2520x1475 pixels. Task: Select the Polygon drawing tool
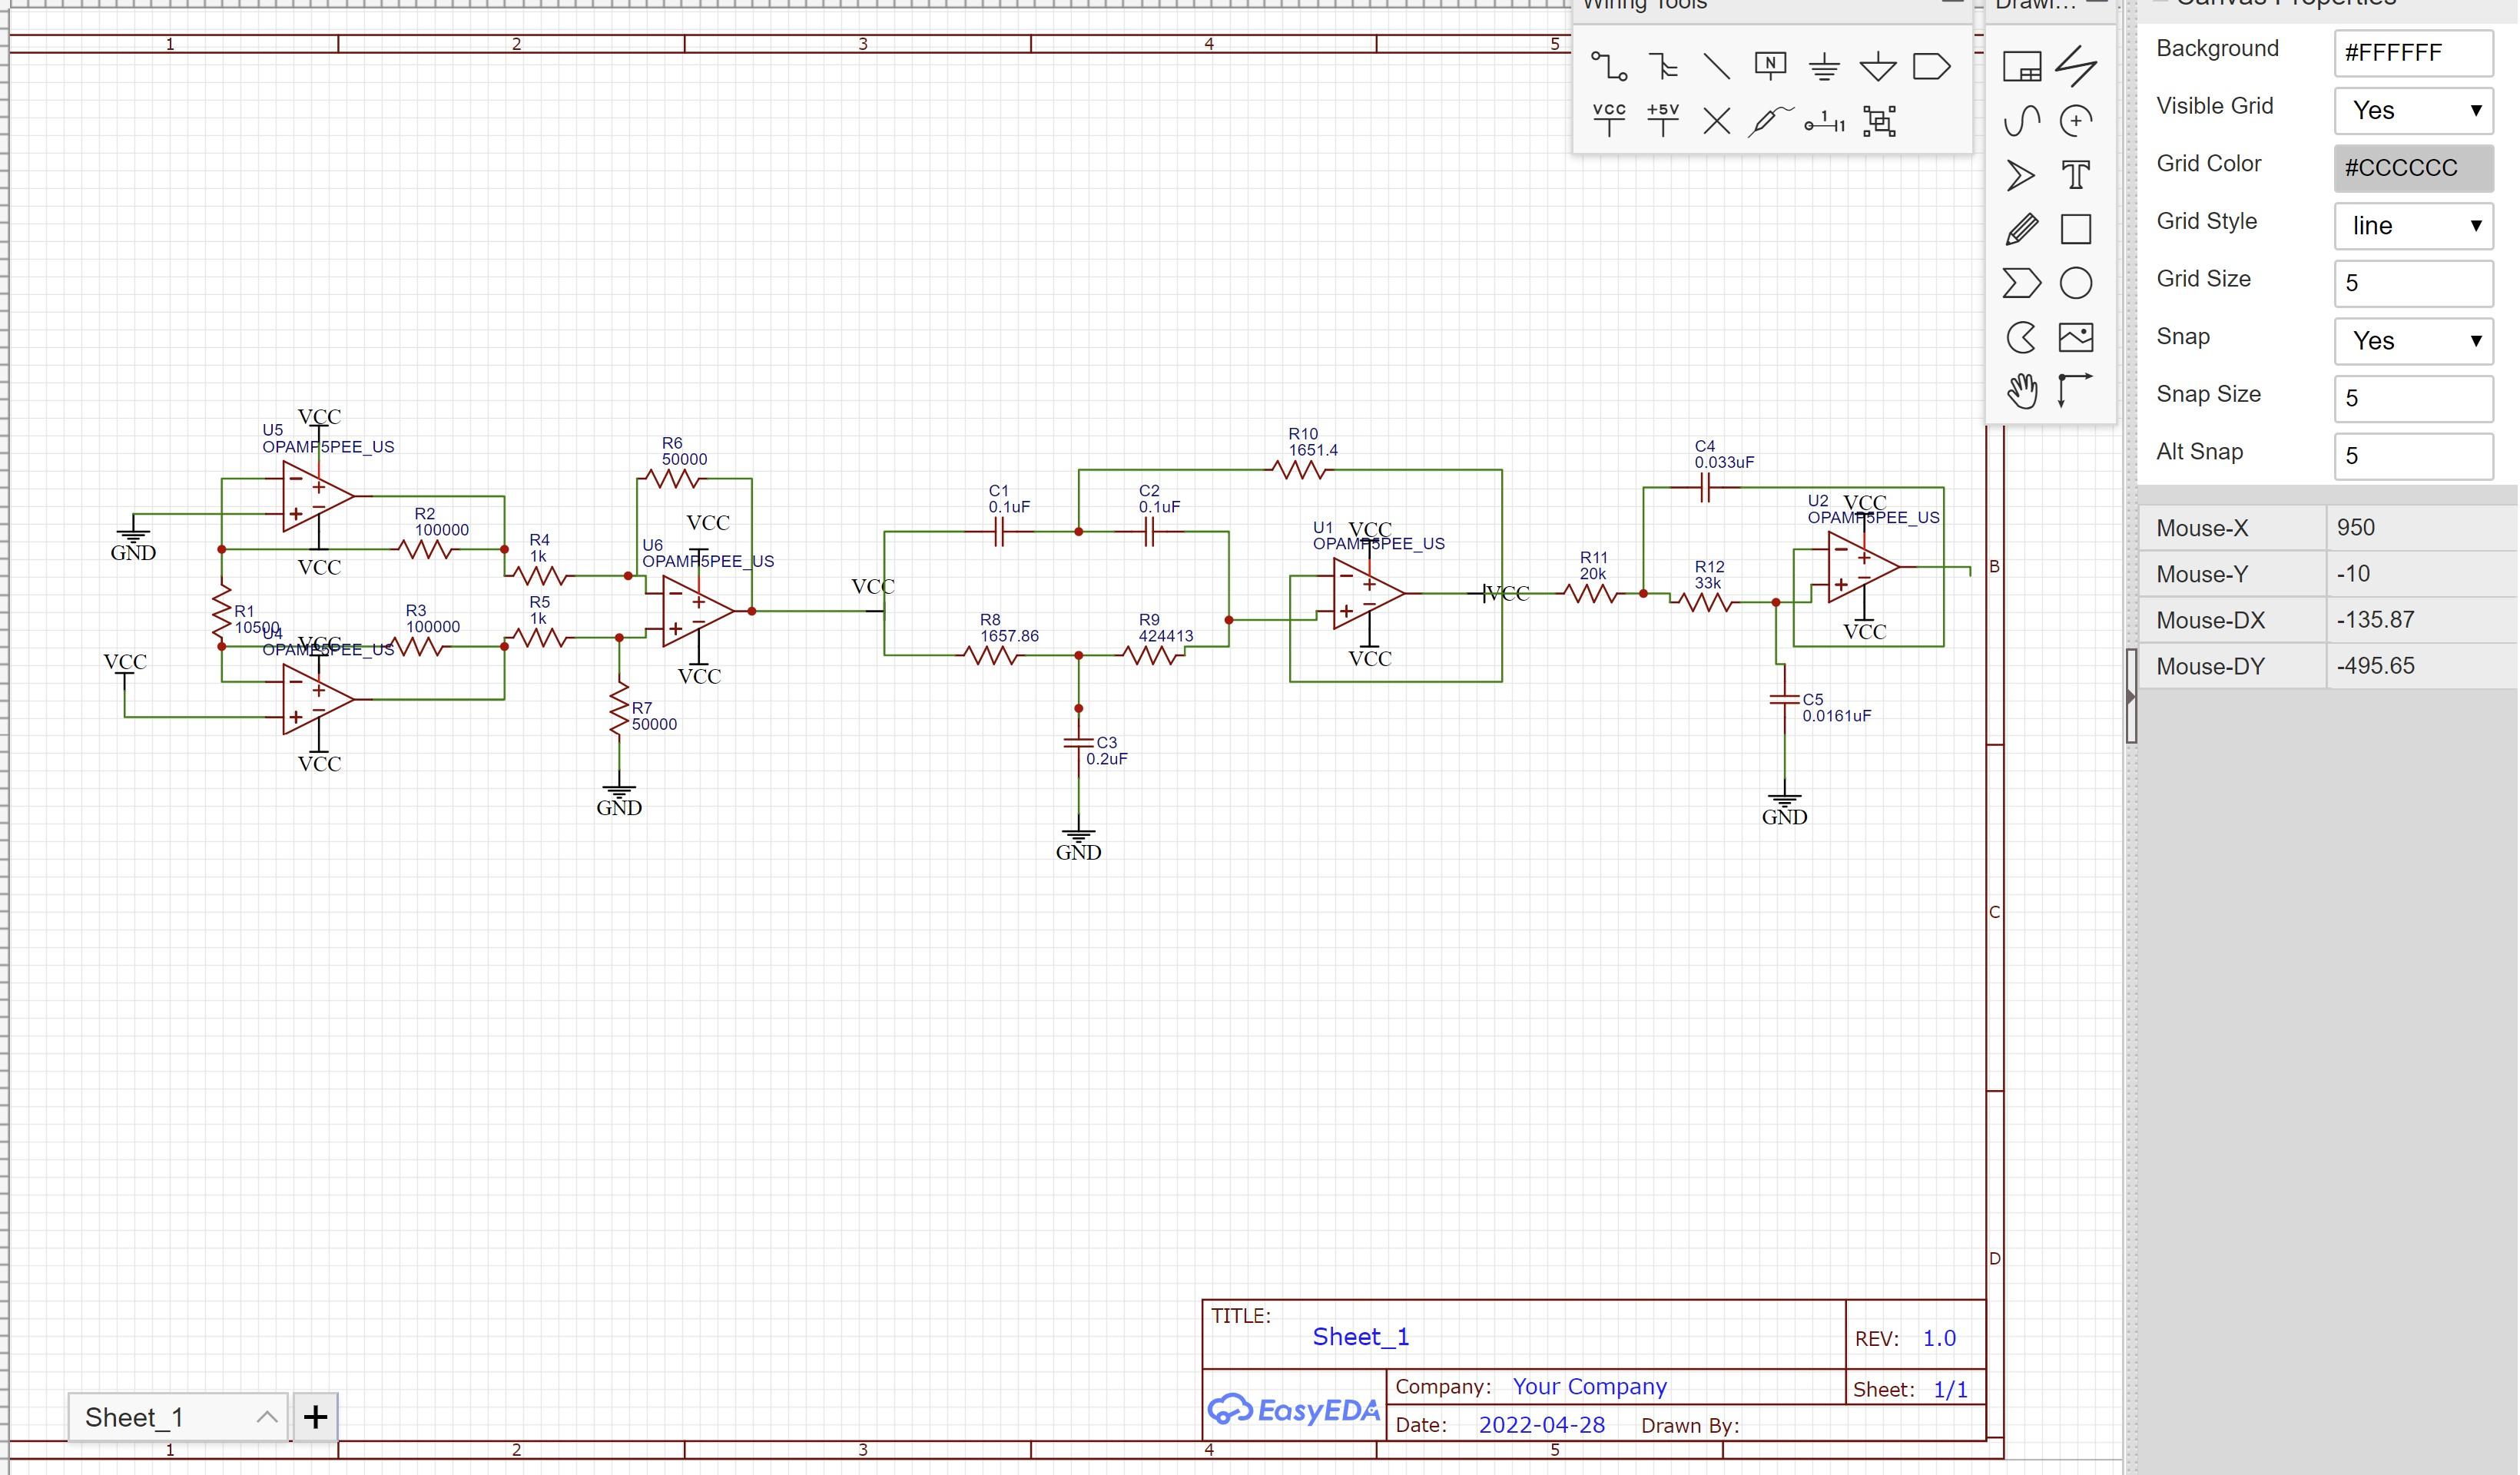pyautogui.click(x=2022, y=283)
